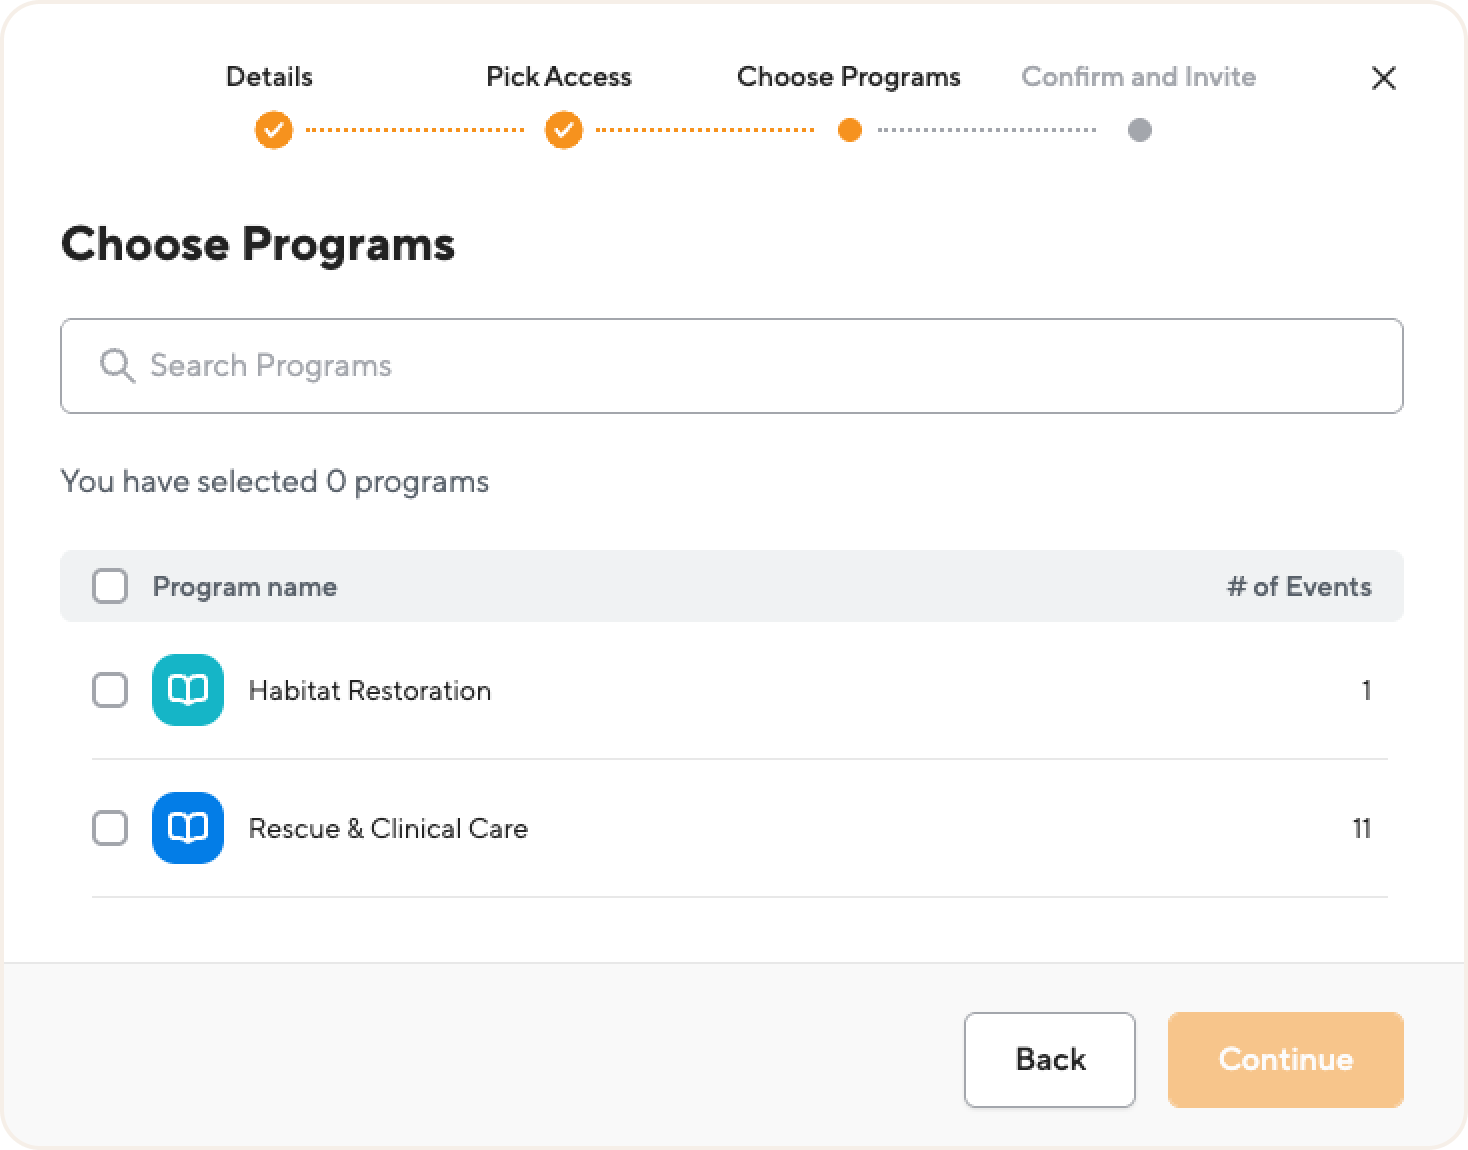Check the Rescue & Clinical Care checkbox
The image size is (1468, 1150).
pyautogui.click(x=110, y=828)
